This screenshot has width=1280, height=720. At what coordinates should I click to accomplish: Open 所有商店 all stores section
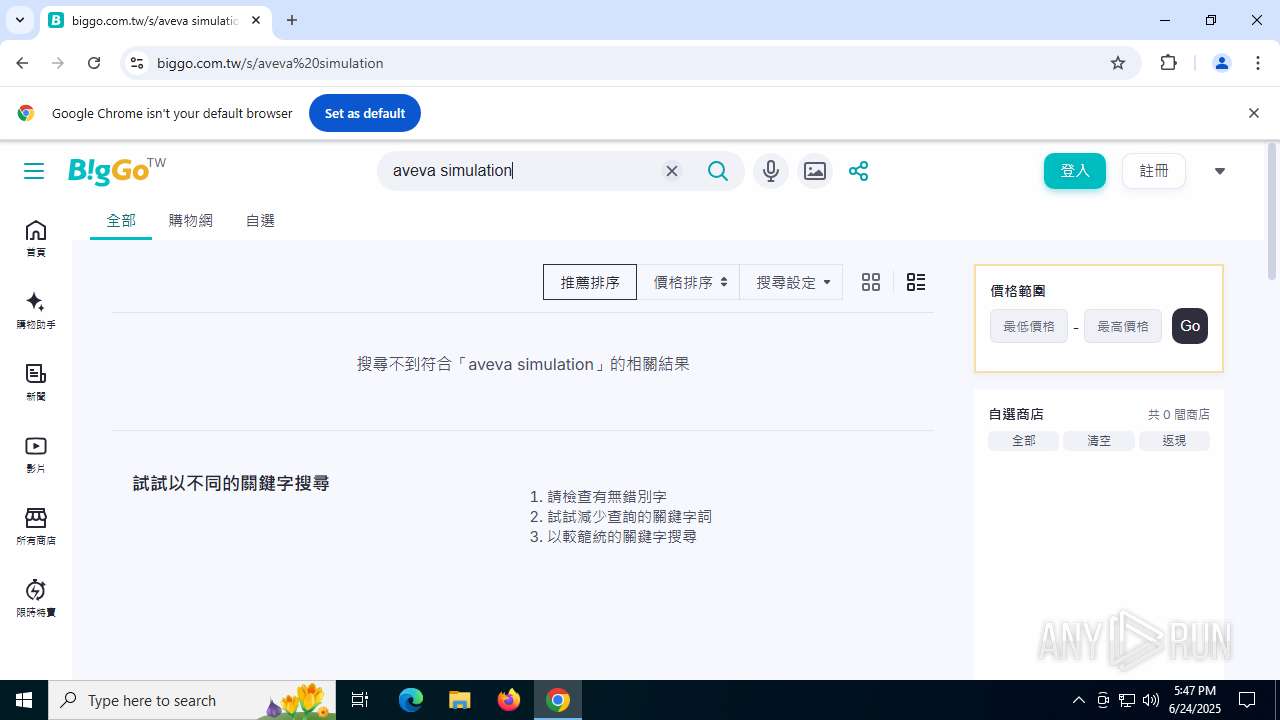coord(36,527)
